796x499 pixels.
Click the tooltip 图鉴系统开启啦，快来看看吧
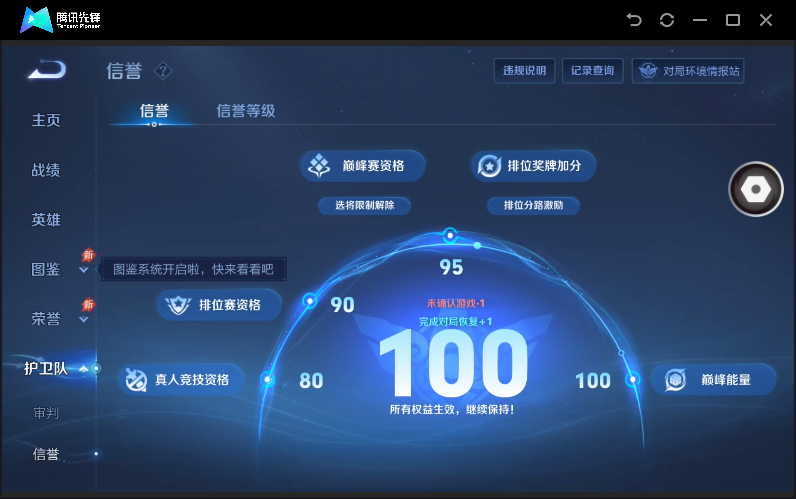point(193,269)
